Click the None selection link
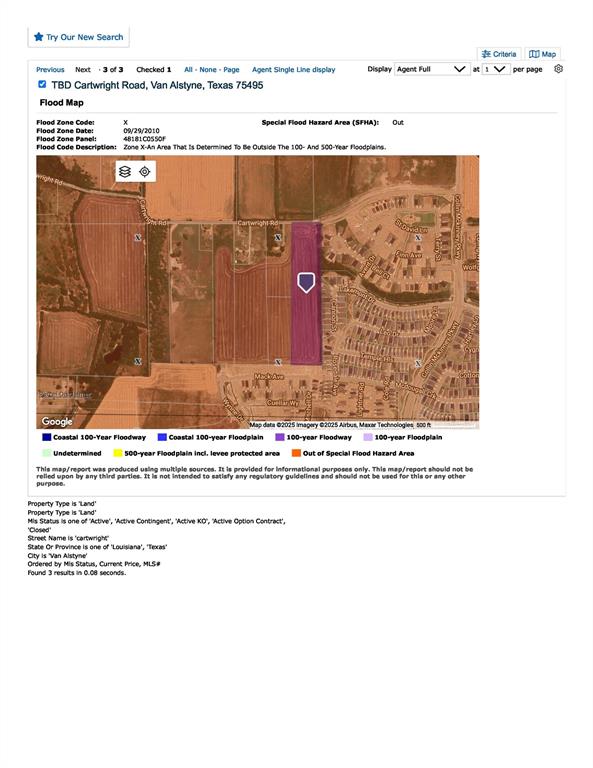 (x=208, y=70)
